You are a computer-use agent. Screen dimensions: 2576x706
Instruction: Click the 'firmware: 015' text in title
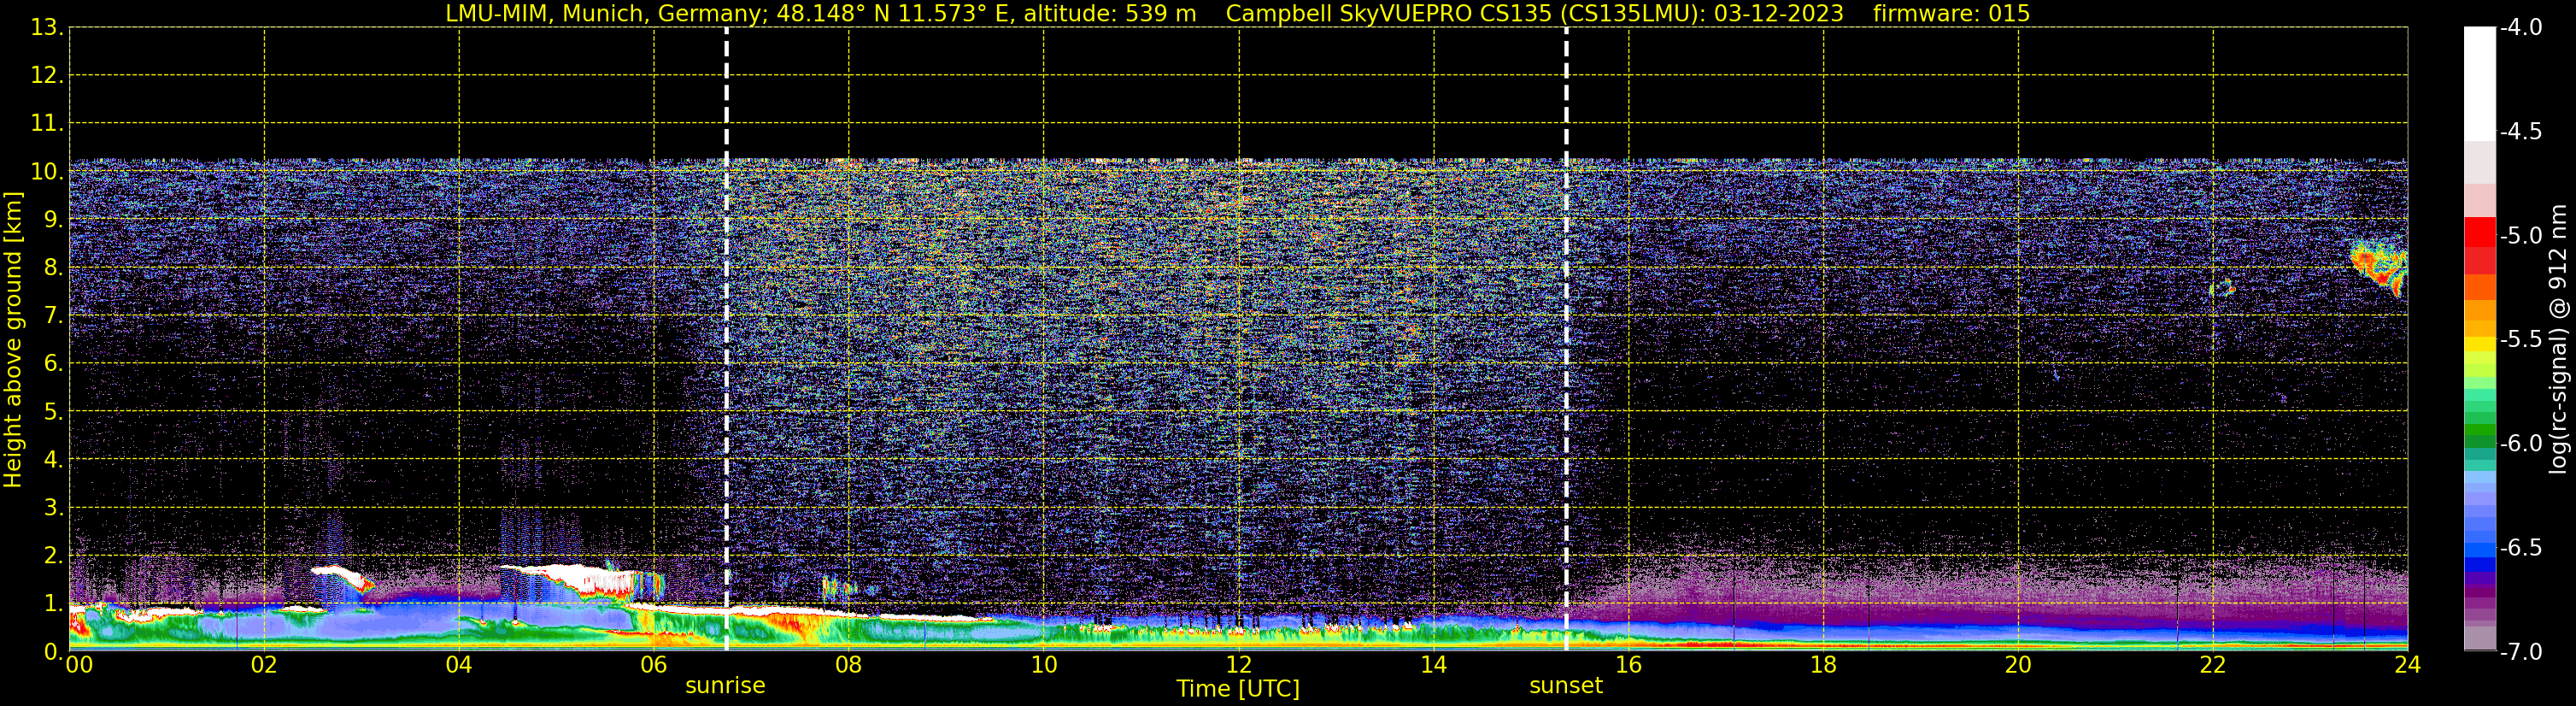[x=1951, y=13]
